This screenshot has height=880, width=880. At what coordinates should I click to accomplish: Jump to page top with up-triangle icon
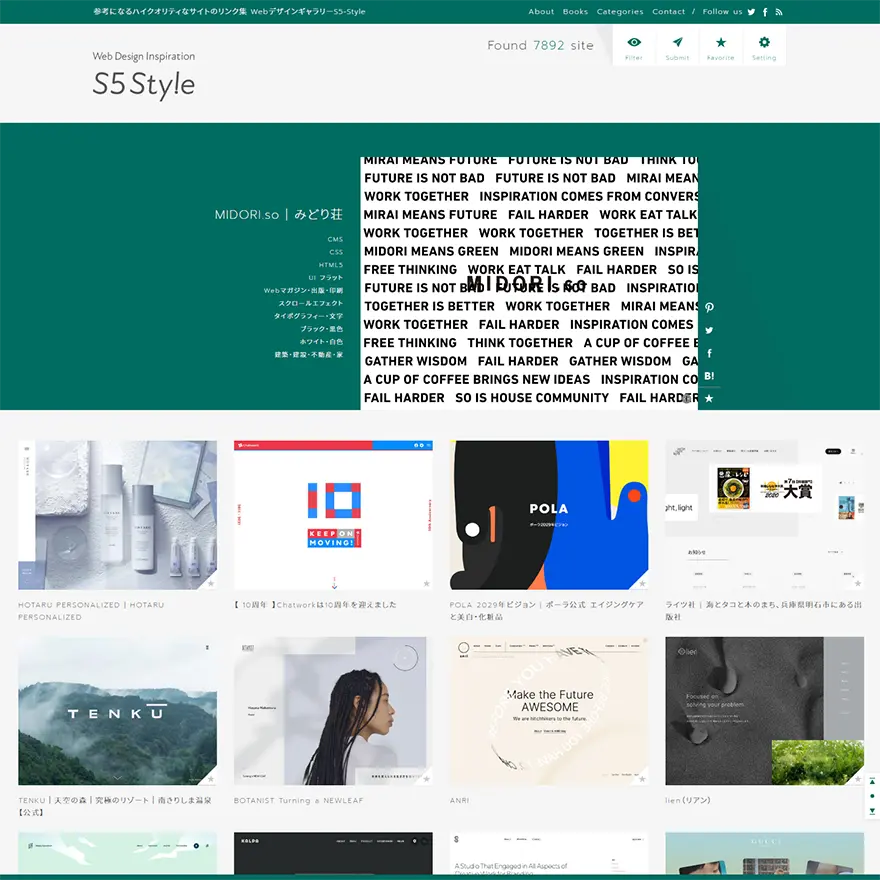872,781
